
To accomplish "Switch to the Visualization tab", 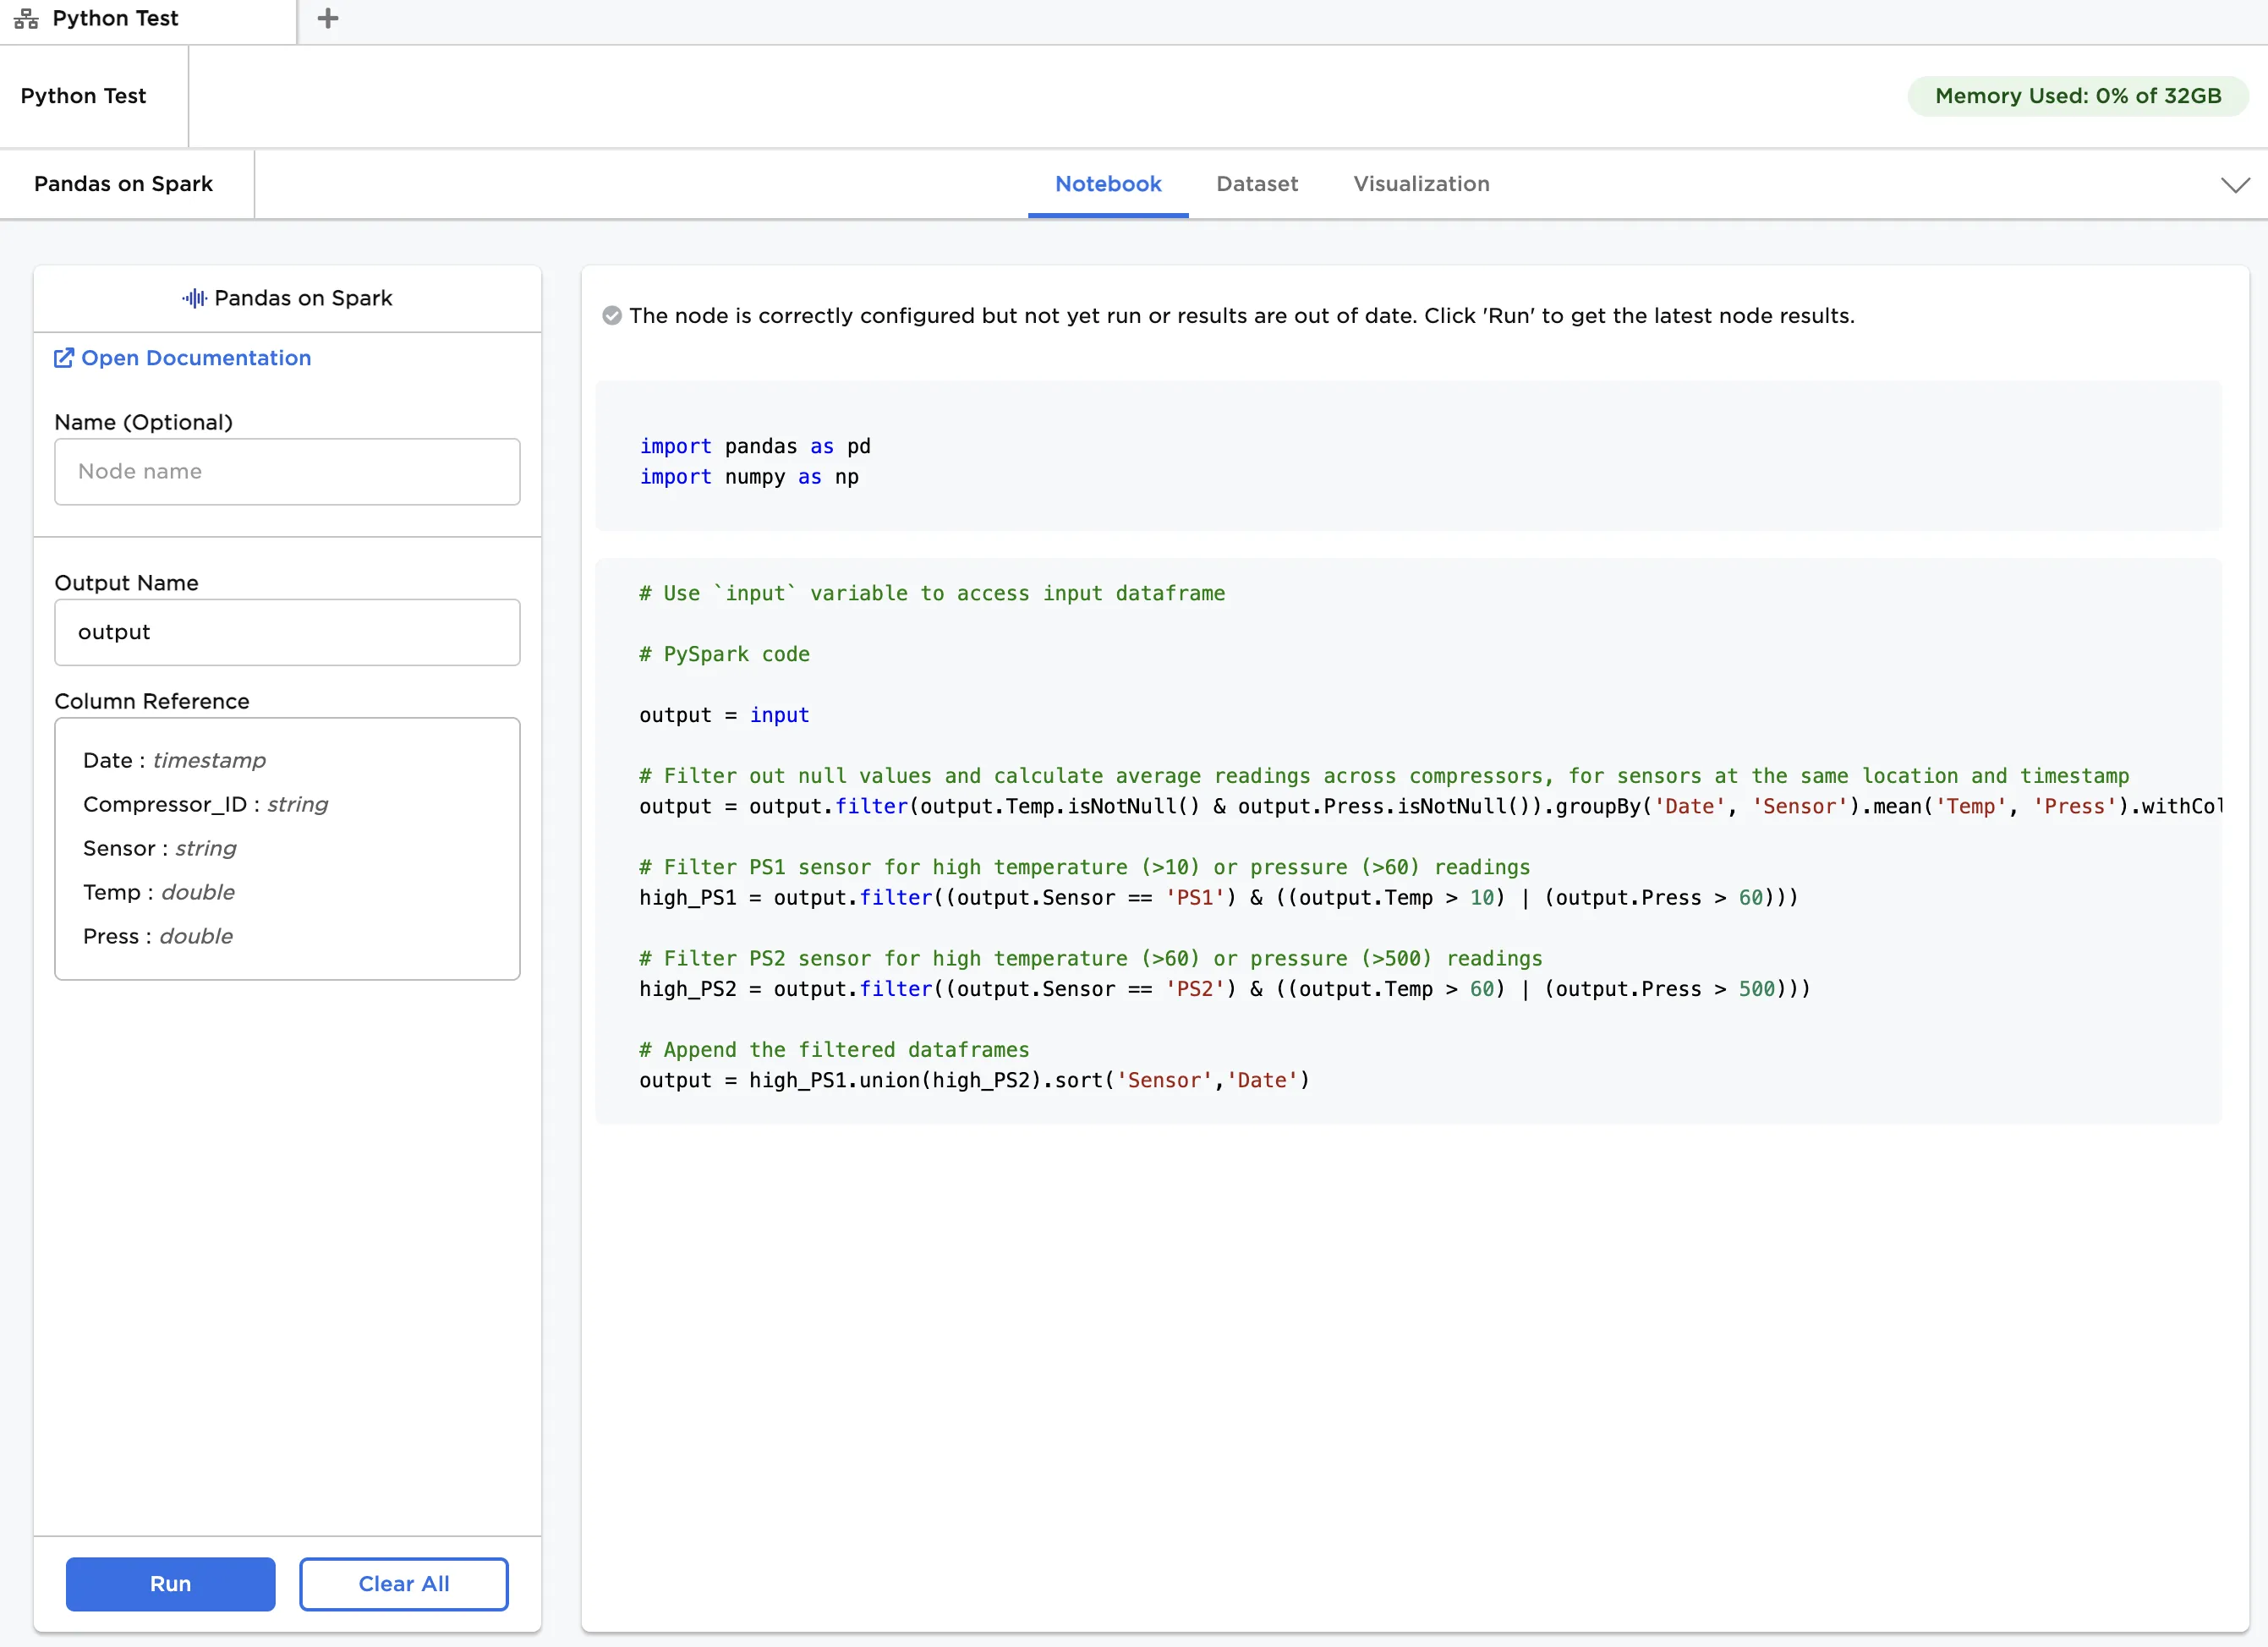I will [x=1420, y=184].
